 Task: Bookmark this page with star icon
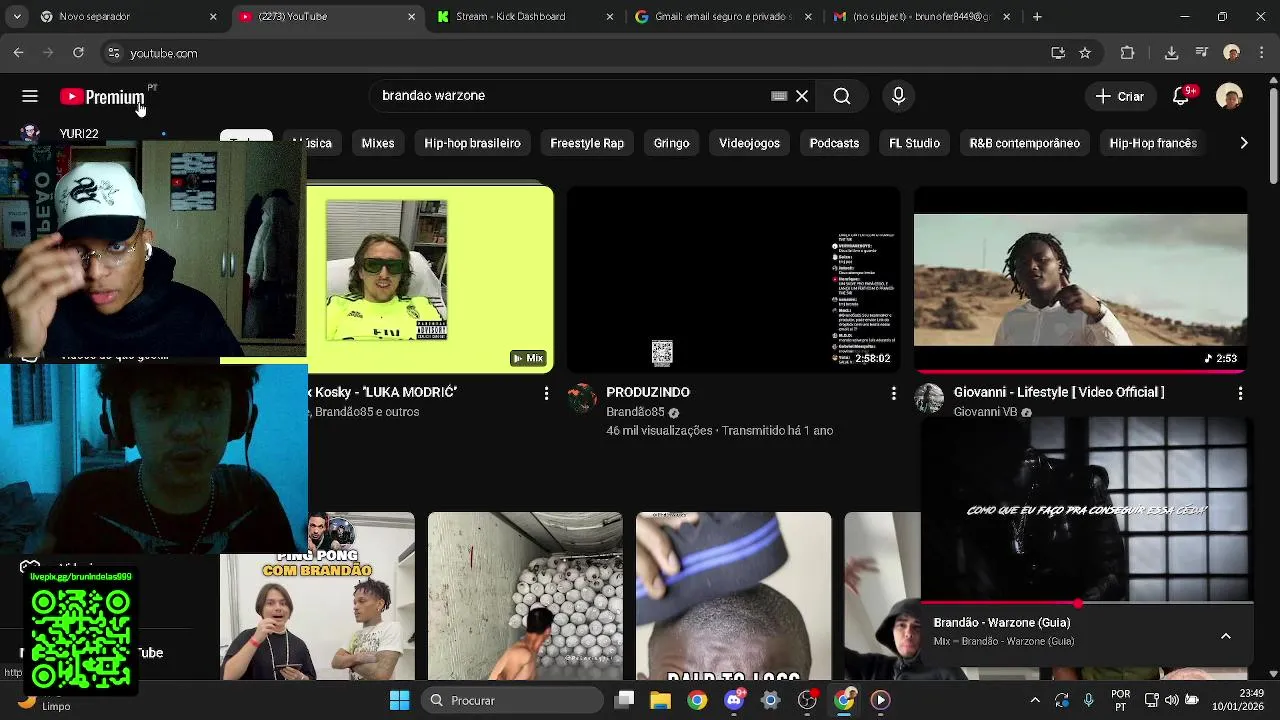click(x=1085, y=53)
